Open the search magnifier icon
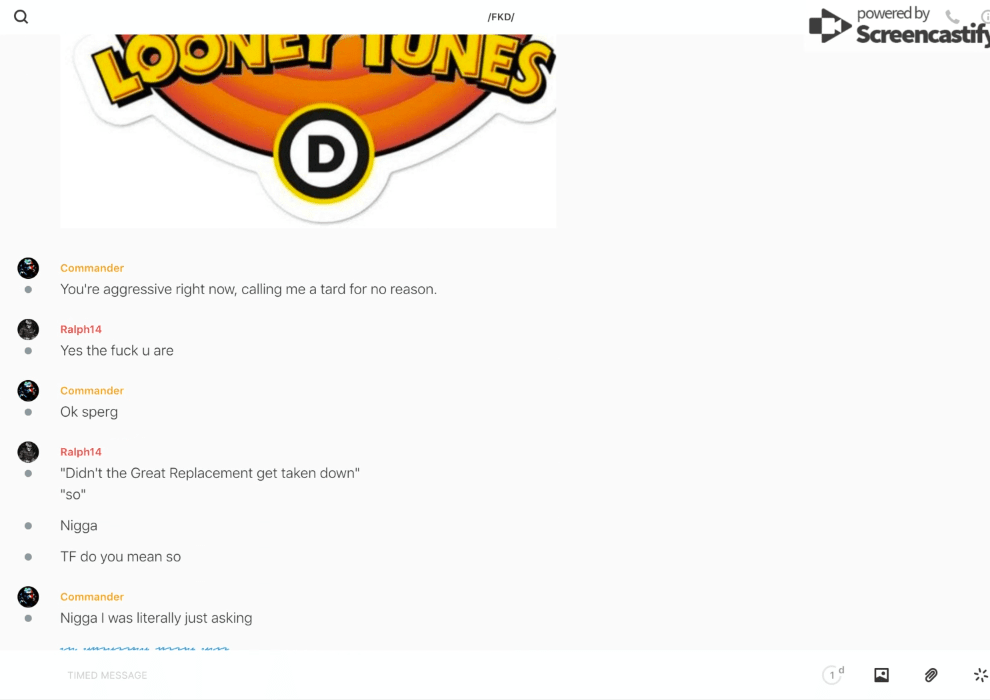Screen dimensions: 990x700 click(21, 17)
